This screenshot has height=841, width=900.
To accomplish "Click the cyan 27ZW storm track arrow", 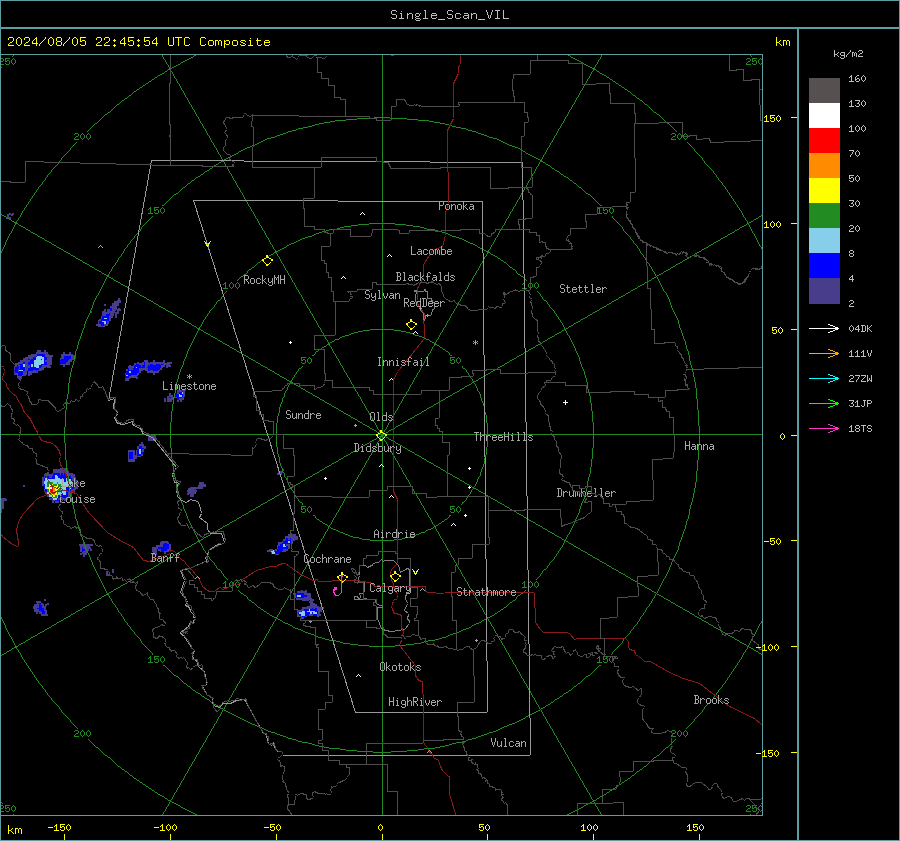I will (824, 378).
